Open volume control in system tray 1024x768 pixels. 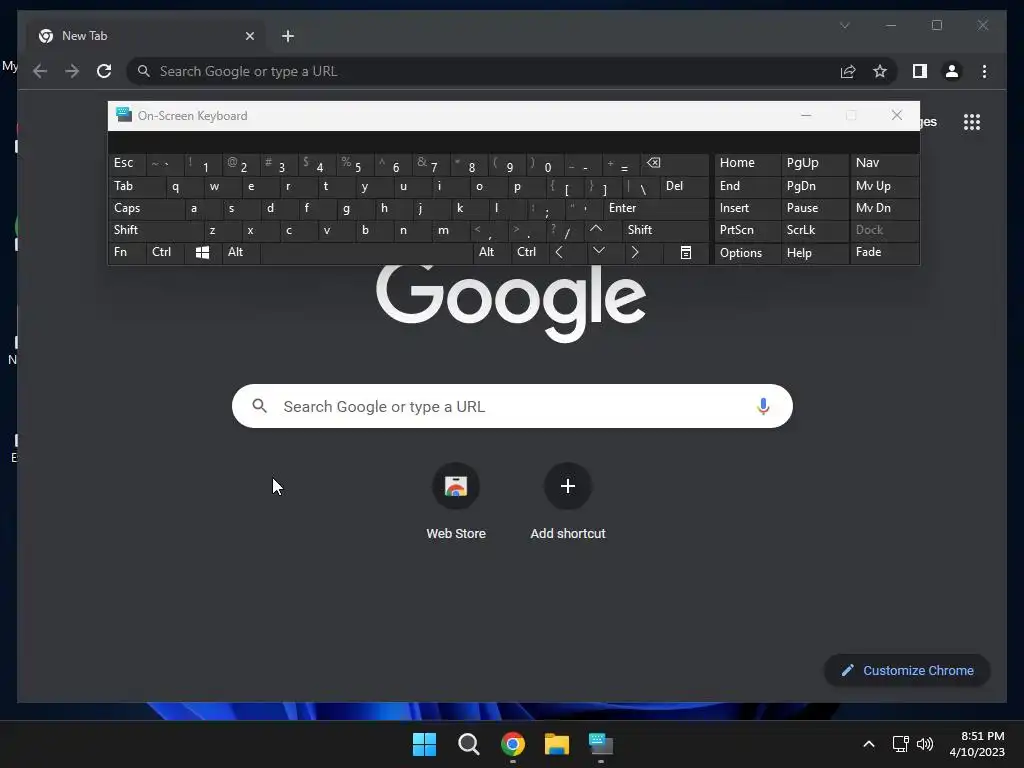click(x=925, y=744)
